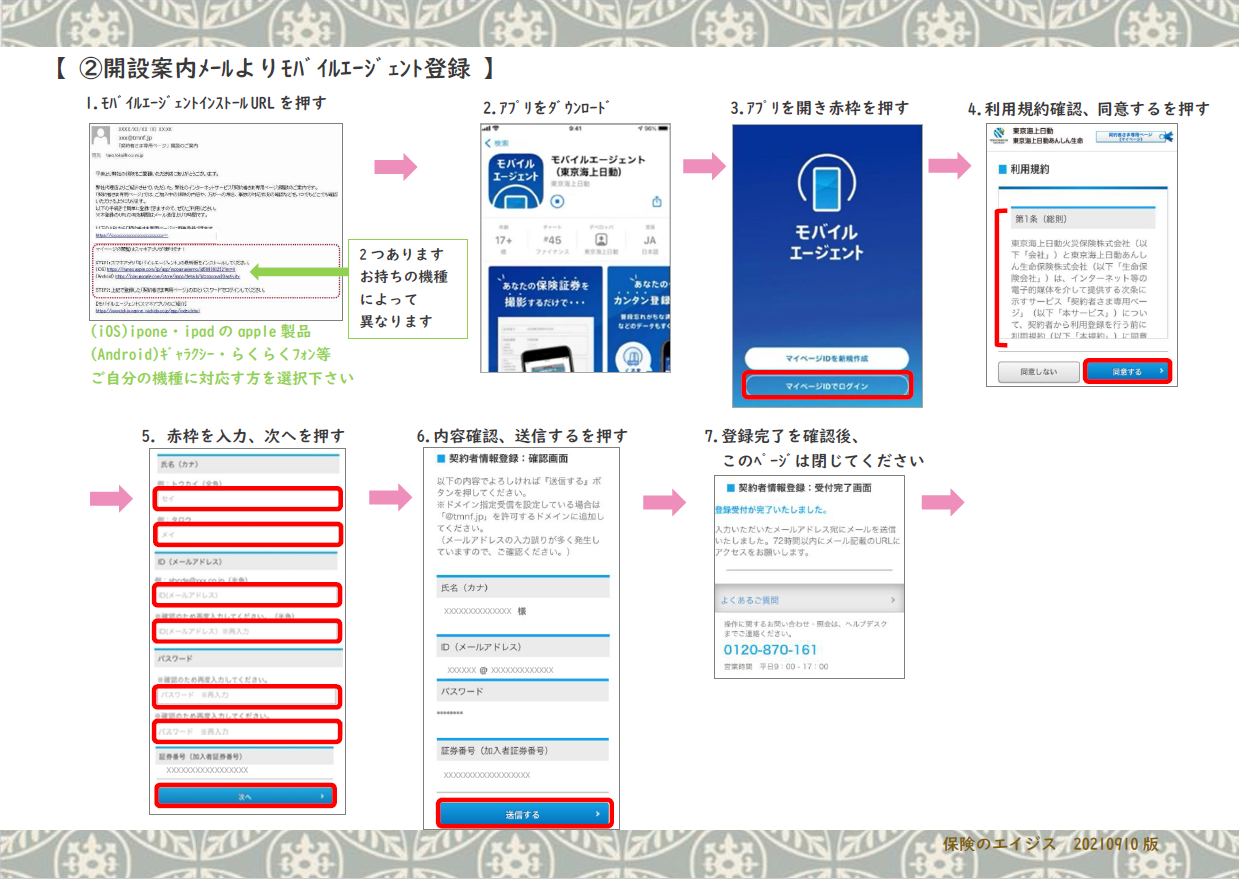Tap the App Store download button

point(558,200)
